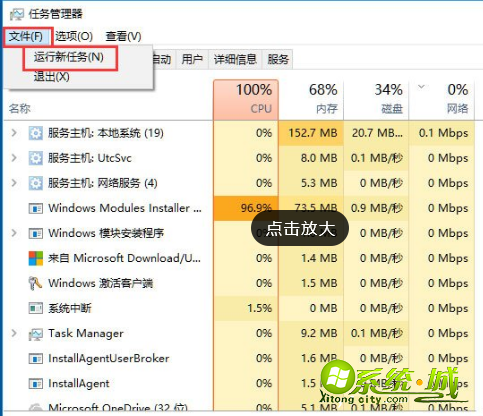Sort by the 磁盘 column header
Image resolution: width=483 pixels, height=416 pixels.
(376, 99)
